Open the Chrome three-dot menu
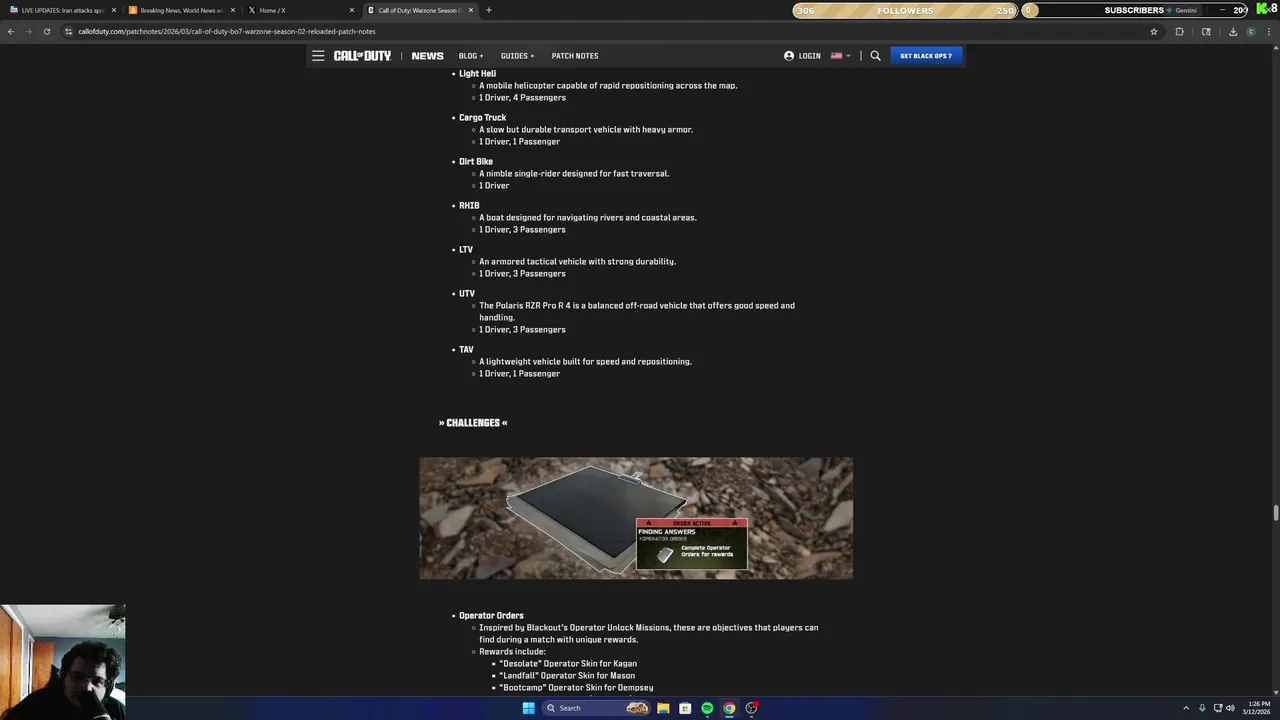 pos(1269,31)
